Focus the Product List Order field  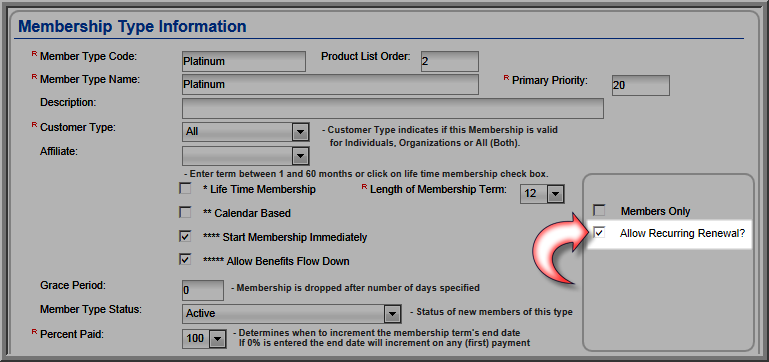tap(450, 61)
